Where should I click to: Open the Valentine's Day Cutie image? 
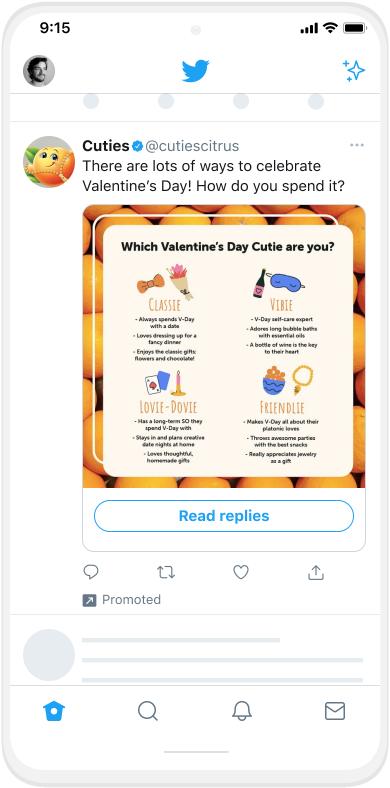point(224,346)
